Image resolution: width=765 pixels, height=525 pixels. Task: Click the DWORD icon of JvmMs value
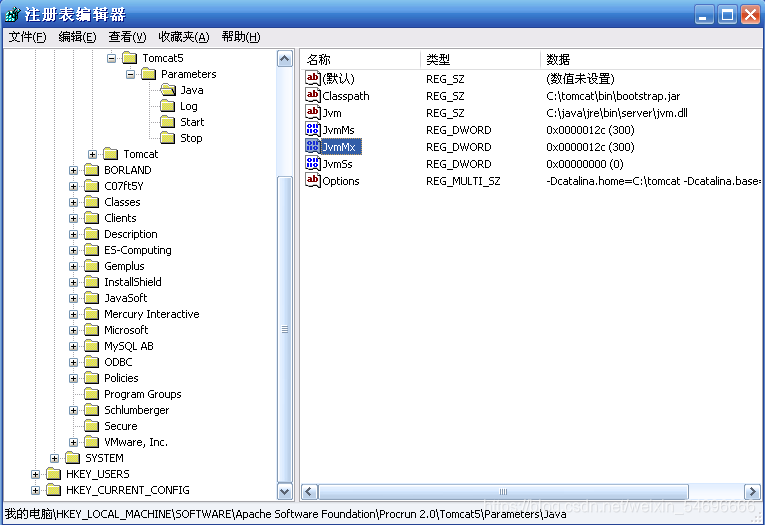(x=313, y=129)
